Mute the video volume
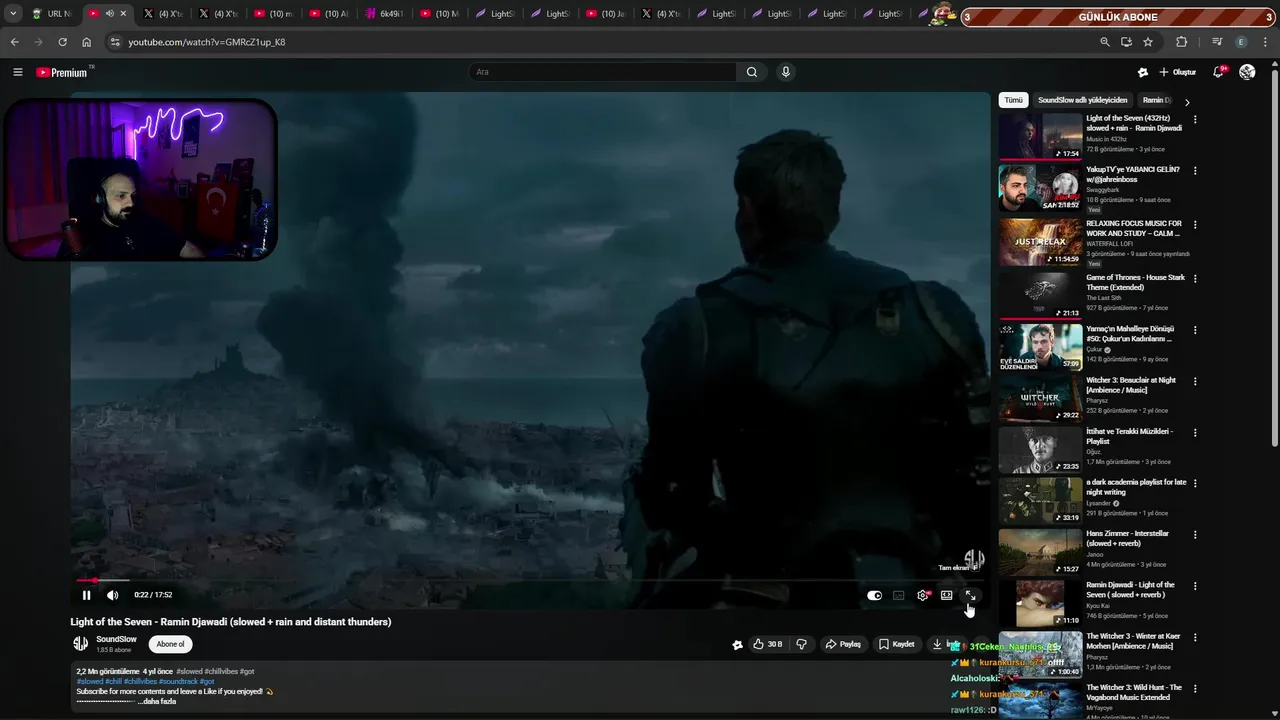Screen dimensions: 1280x720 pos(112,595)
